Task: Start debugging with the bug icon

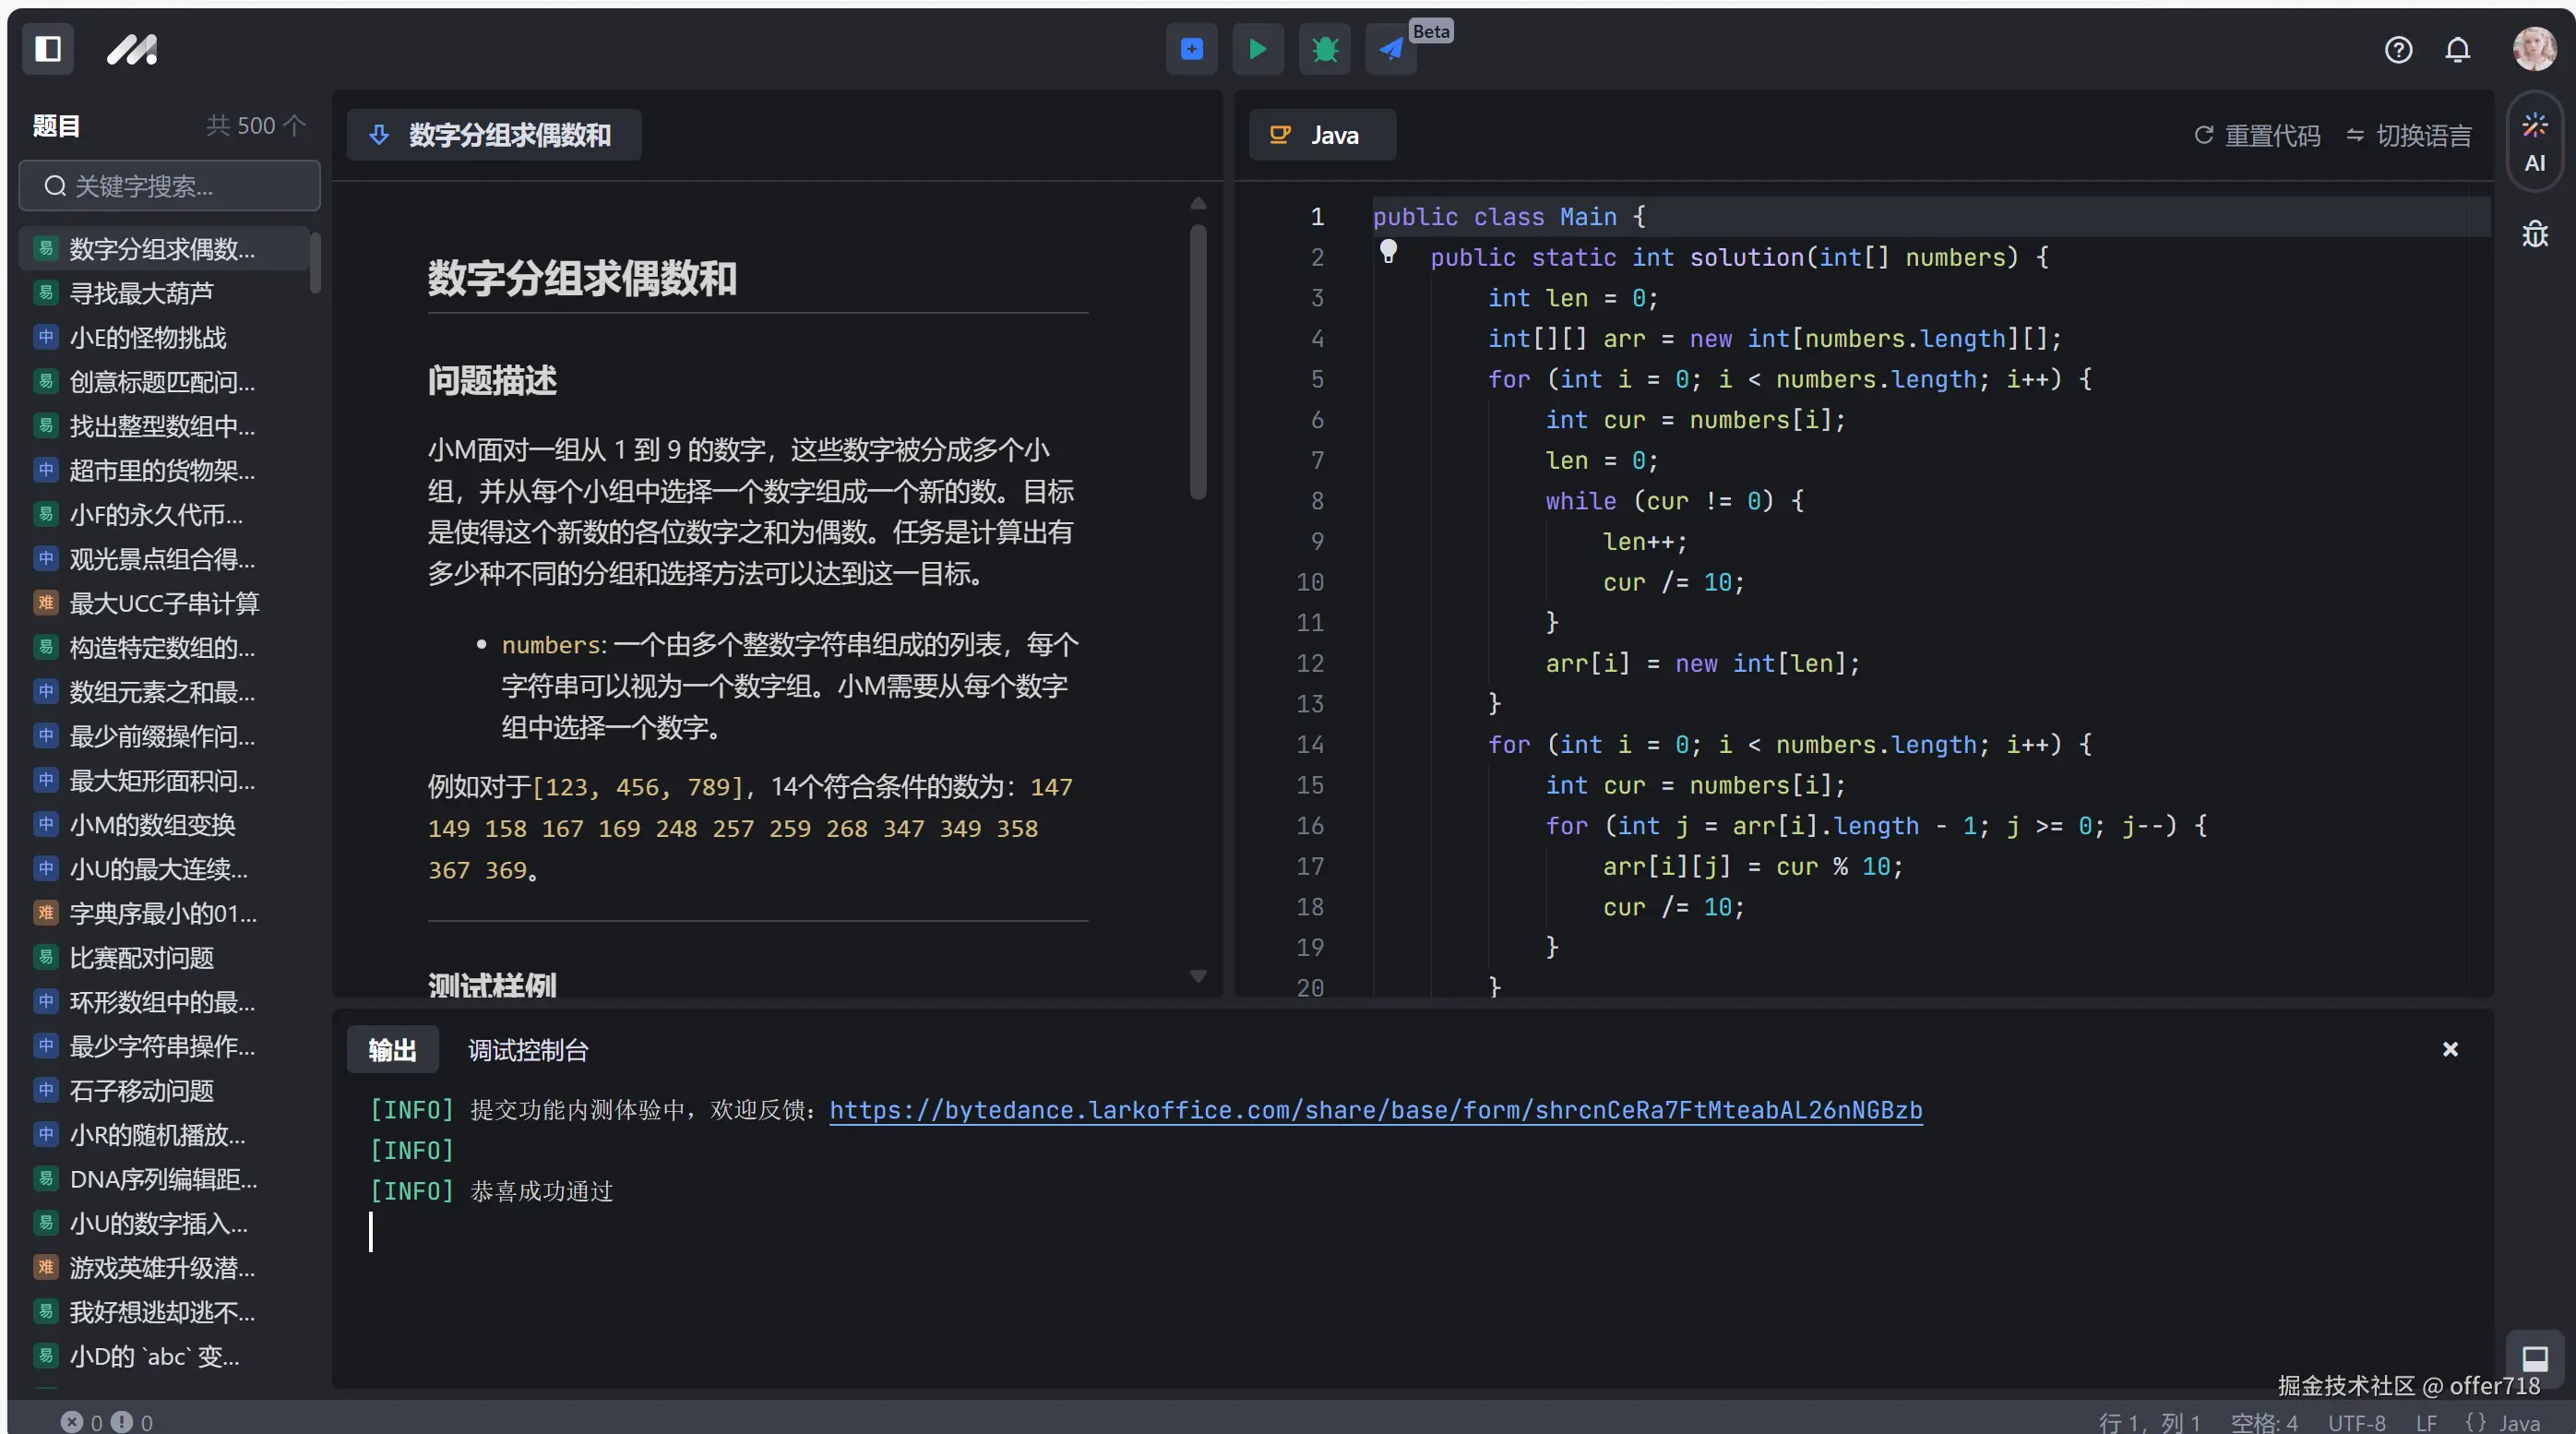Action: tap(1323, 49)
